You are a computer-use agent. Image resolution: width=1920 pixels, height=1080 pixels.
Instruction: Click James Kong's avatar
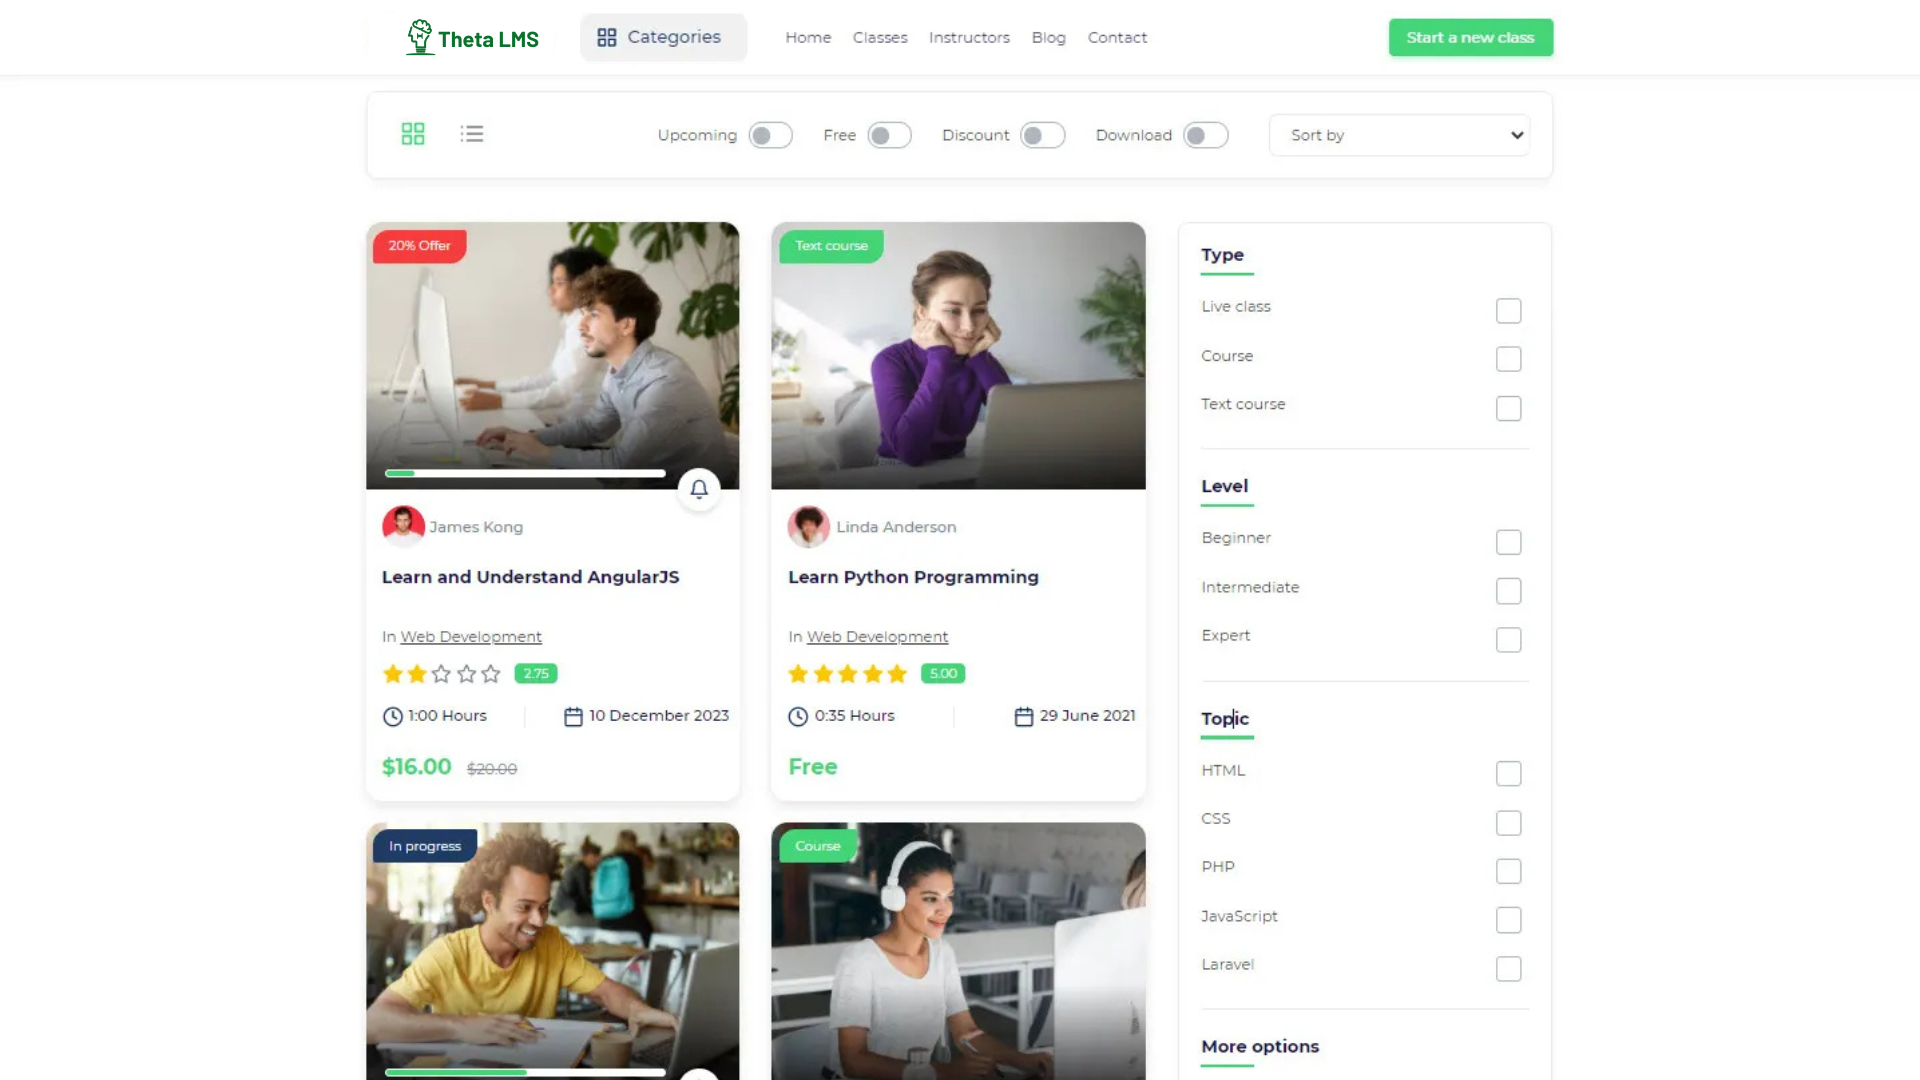pyautogui.click(x=403, y=526)
